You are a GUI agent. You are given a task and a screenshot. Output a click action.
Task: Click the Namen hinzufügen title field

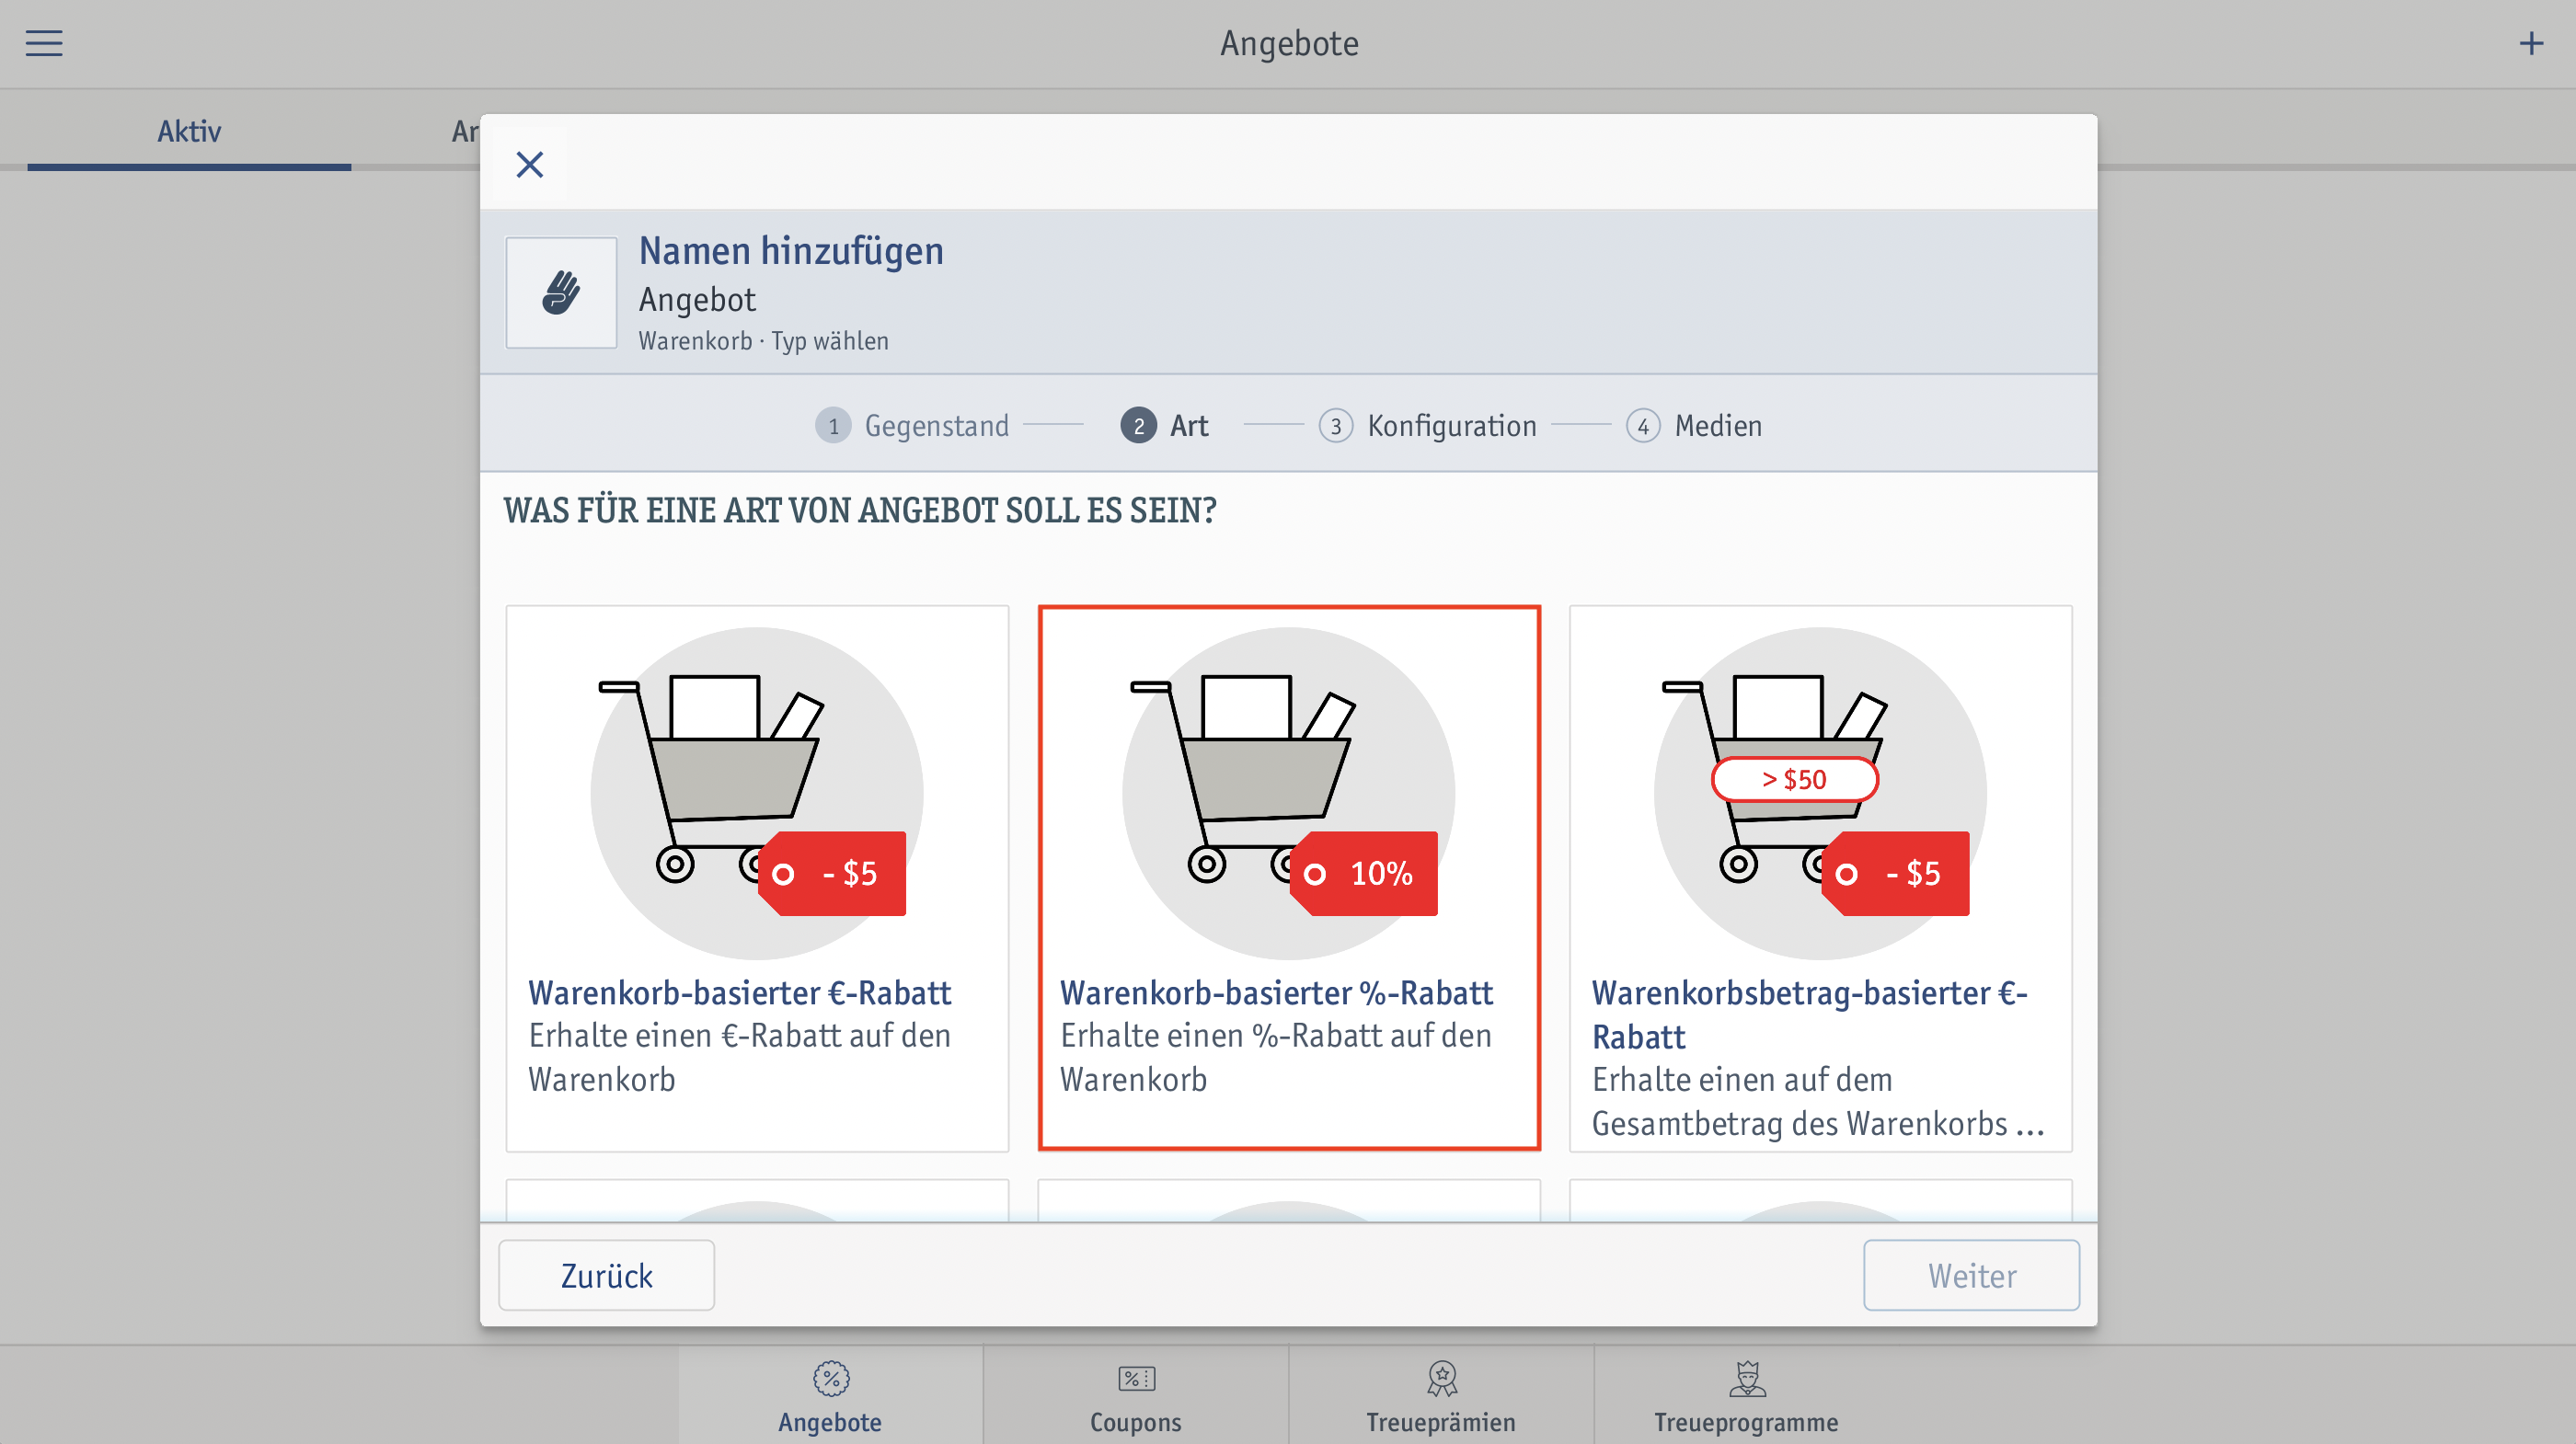pyautogui.click(x=791, y=250)
